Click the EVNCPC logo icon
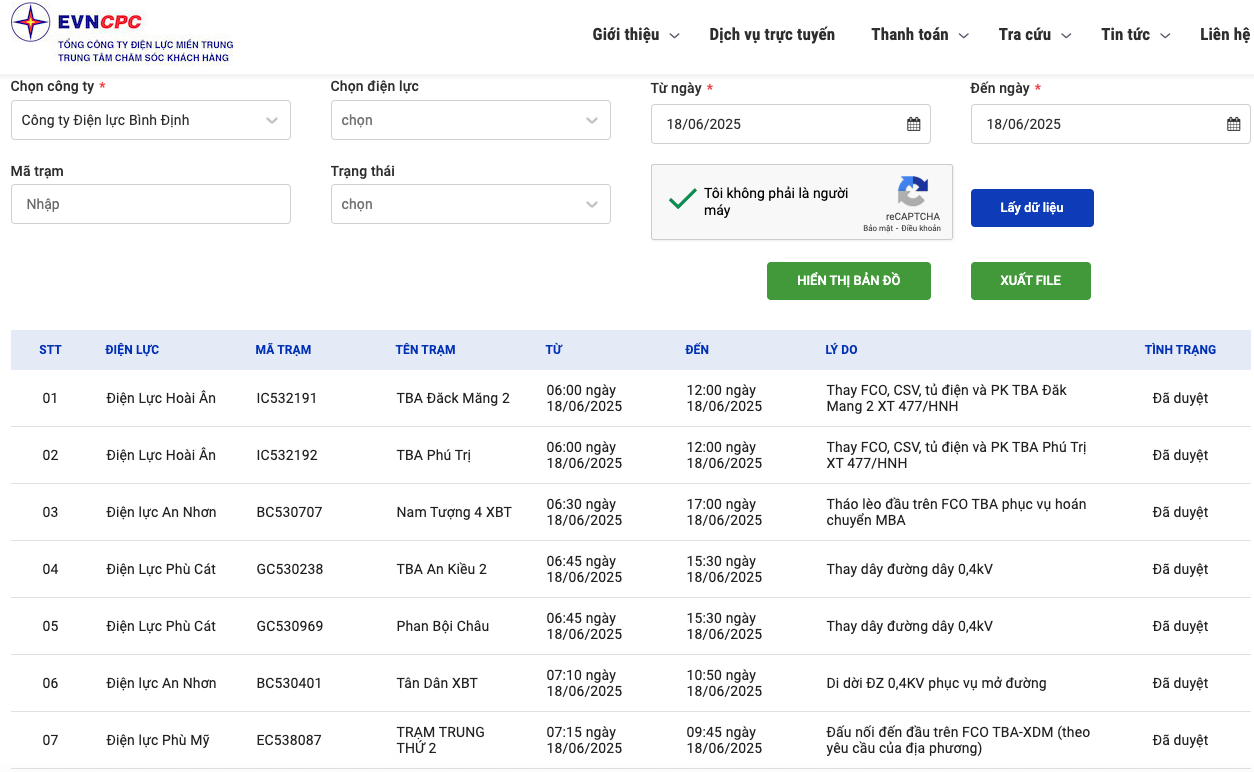 click(30, 23)
